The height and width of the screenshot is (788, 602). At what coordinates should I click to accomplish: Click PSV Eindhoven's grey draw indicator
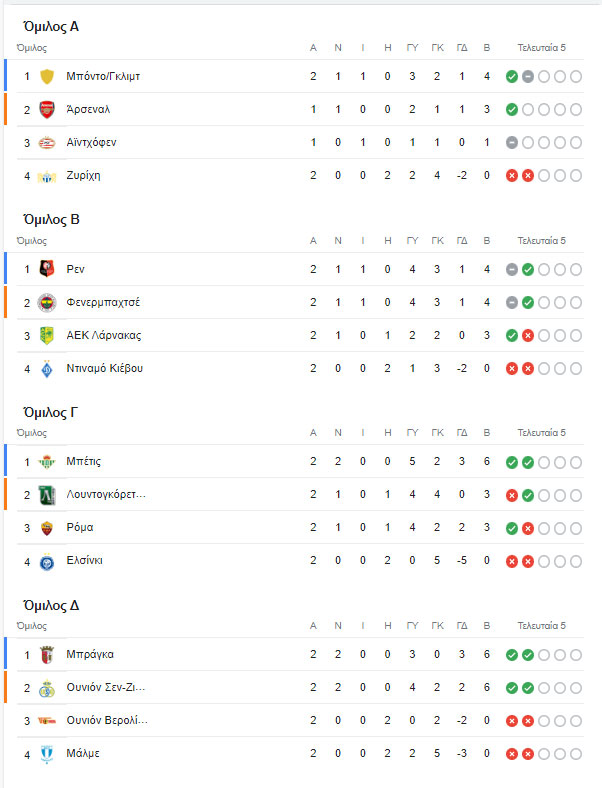click(x=512, y=142)
